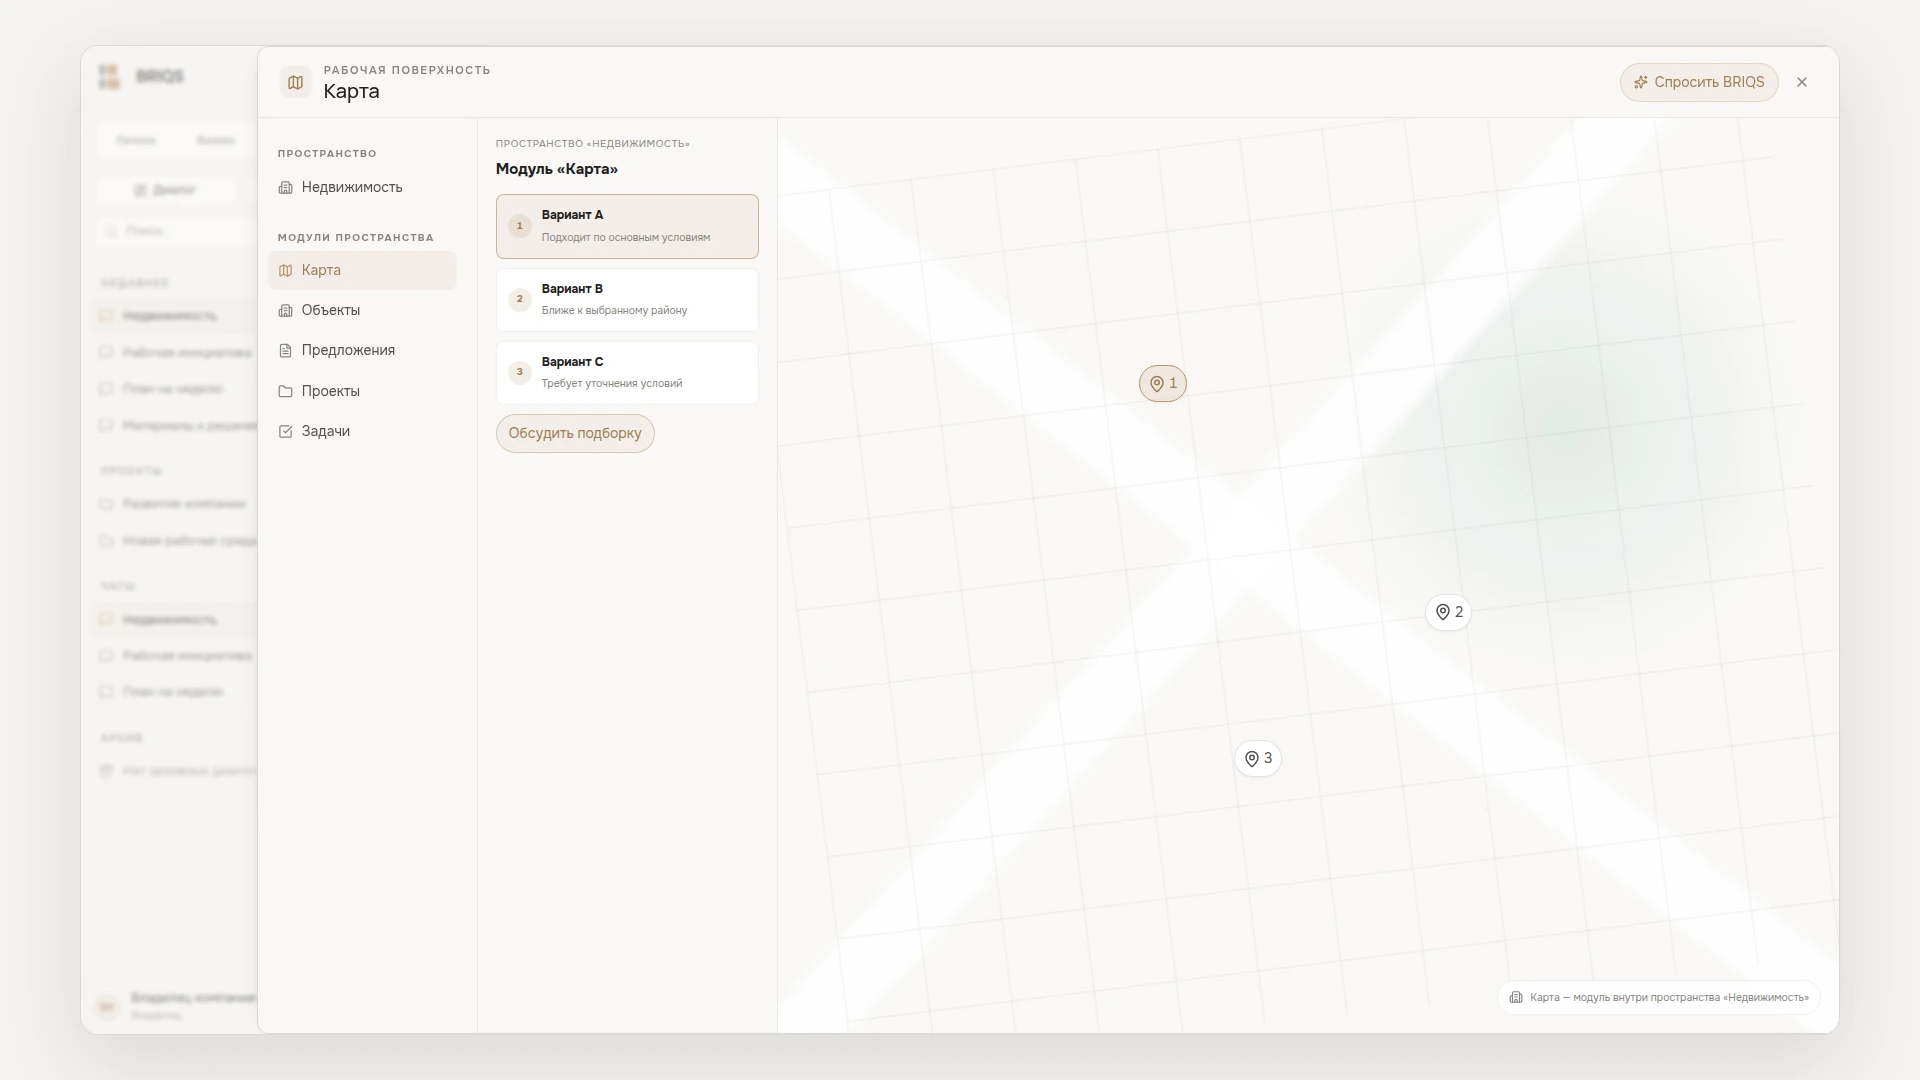
Task: Select map pin number 1
Action: coord(1163,383)
